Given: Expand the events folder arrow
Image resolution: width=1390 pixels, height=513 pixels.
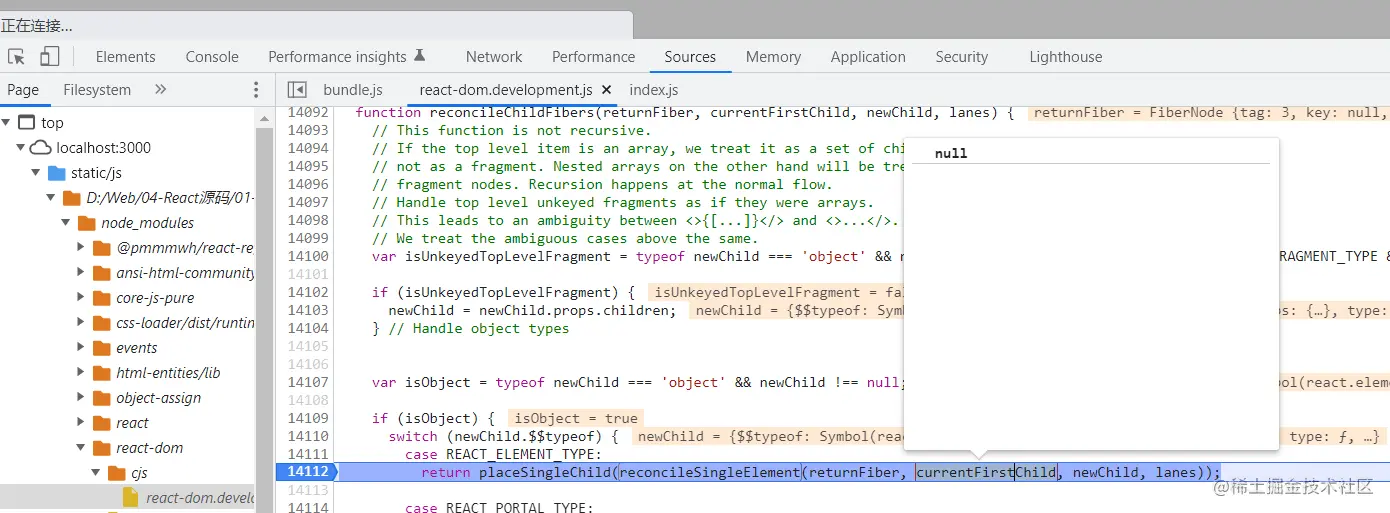Looking at the screenshot, I should coord(83,348).
